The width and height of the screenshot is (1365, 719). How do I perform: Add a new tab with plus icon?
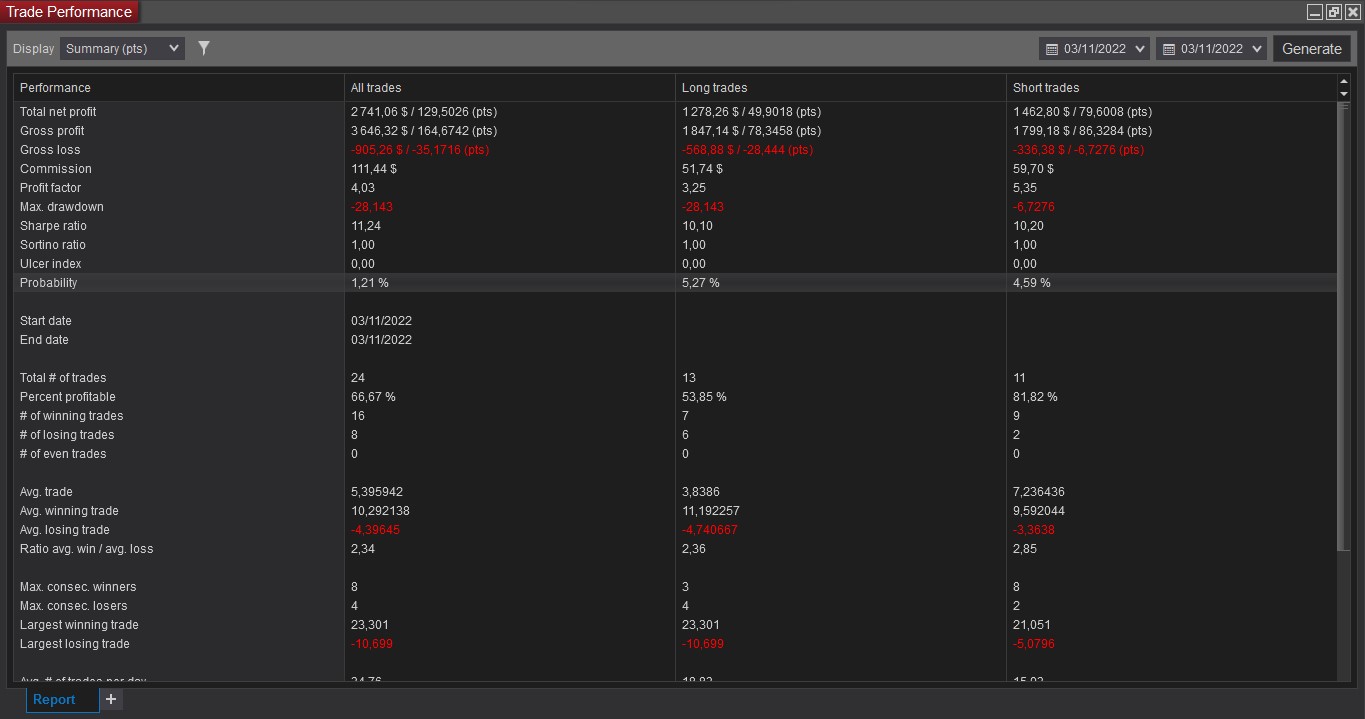(x=111, y=699)
